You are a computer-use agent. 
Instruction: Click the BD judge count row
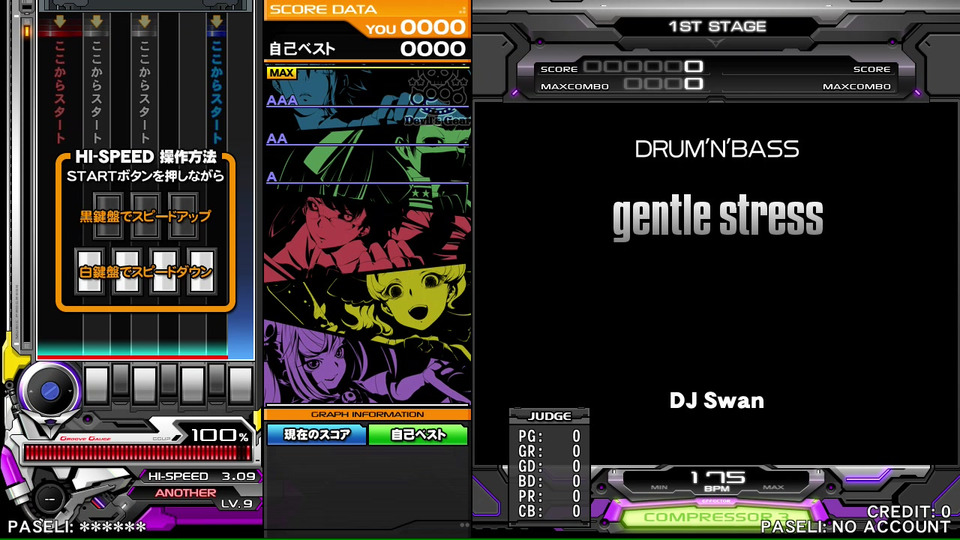pyautogui.click(x=549, y=481)
